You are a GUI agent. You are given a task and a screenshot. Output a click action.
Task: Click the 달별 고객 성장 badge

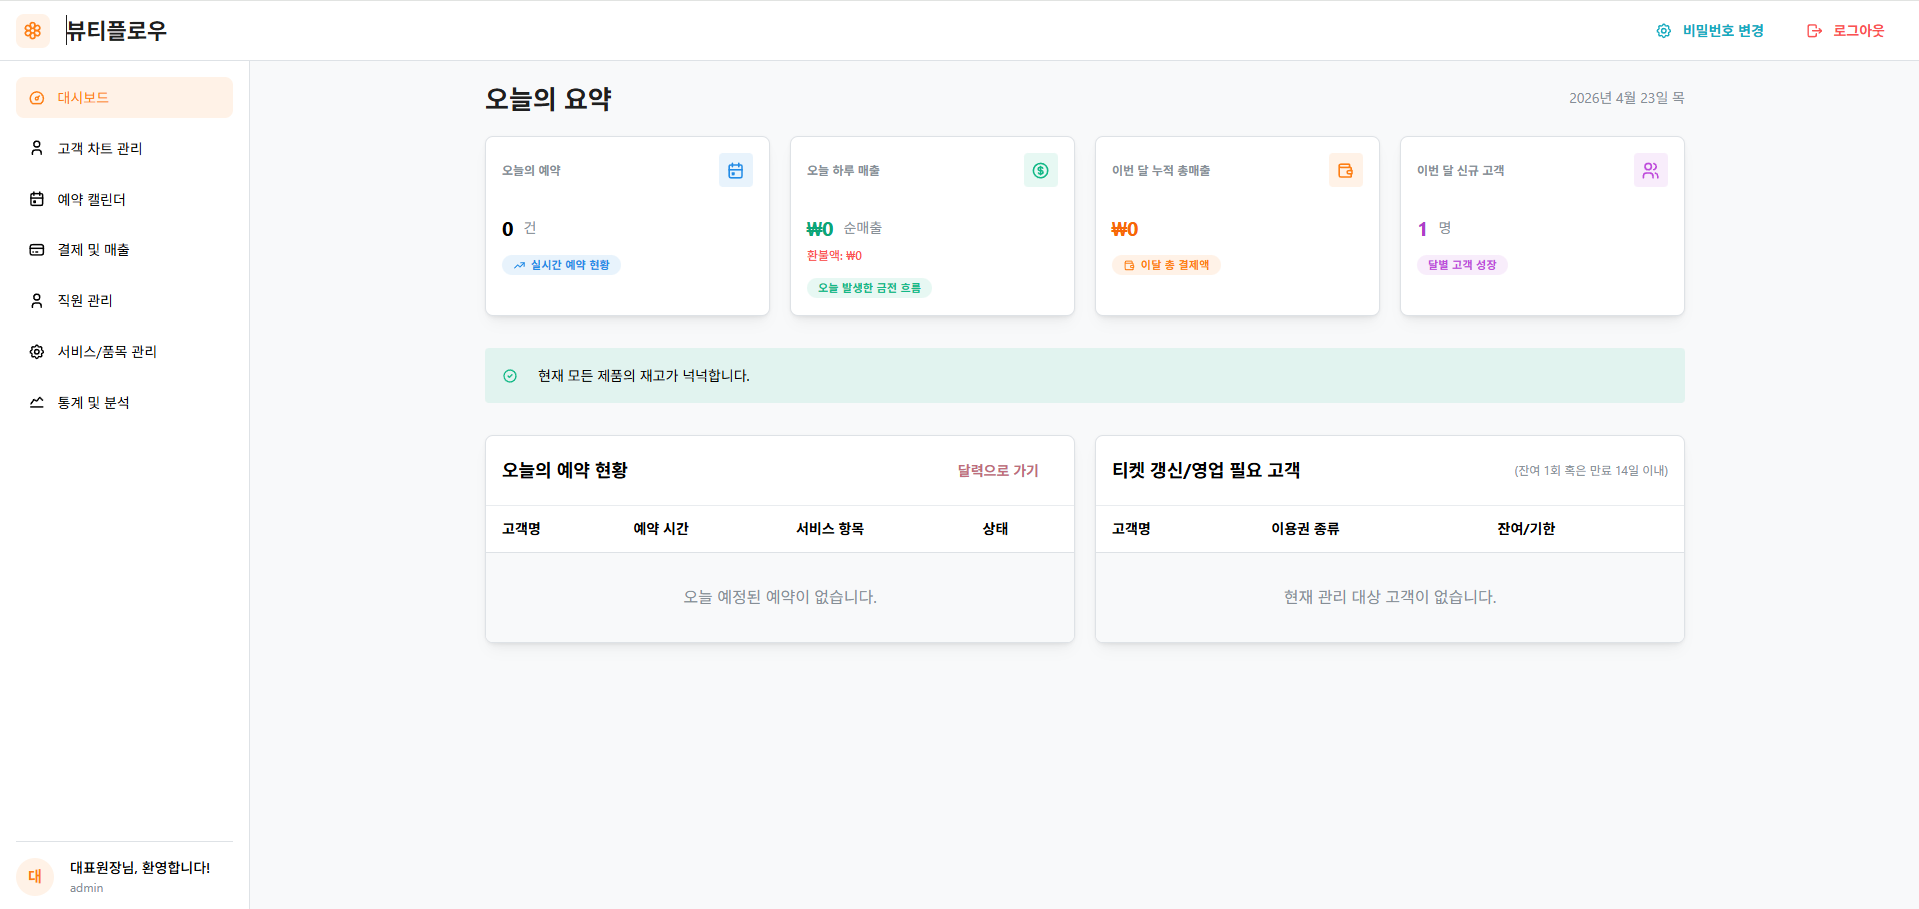coord(1461,265)
